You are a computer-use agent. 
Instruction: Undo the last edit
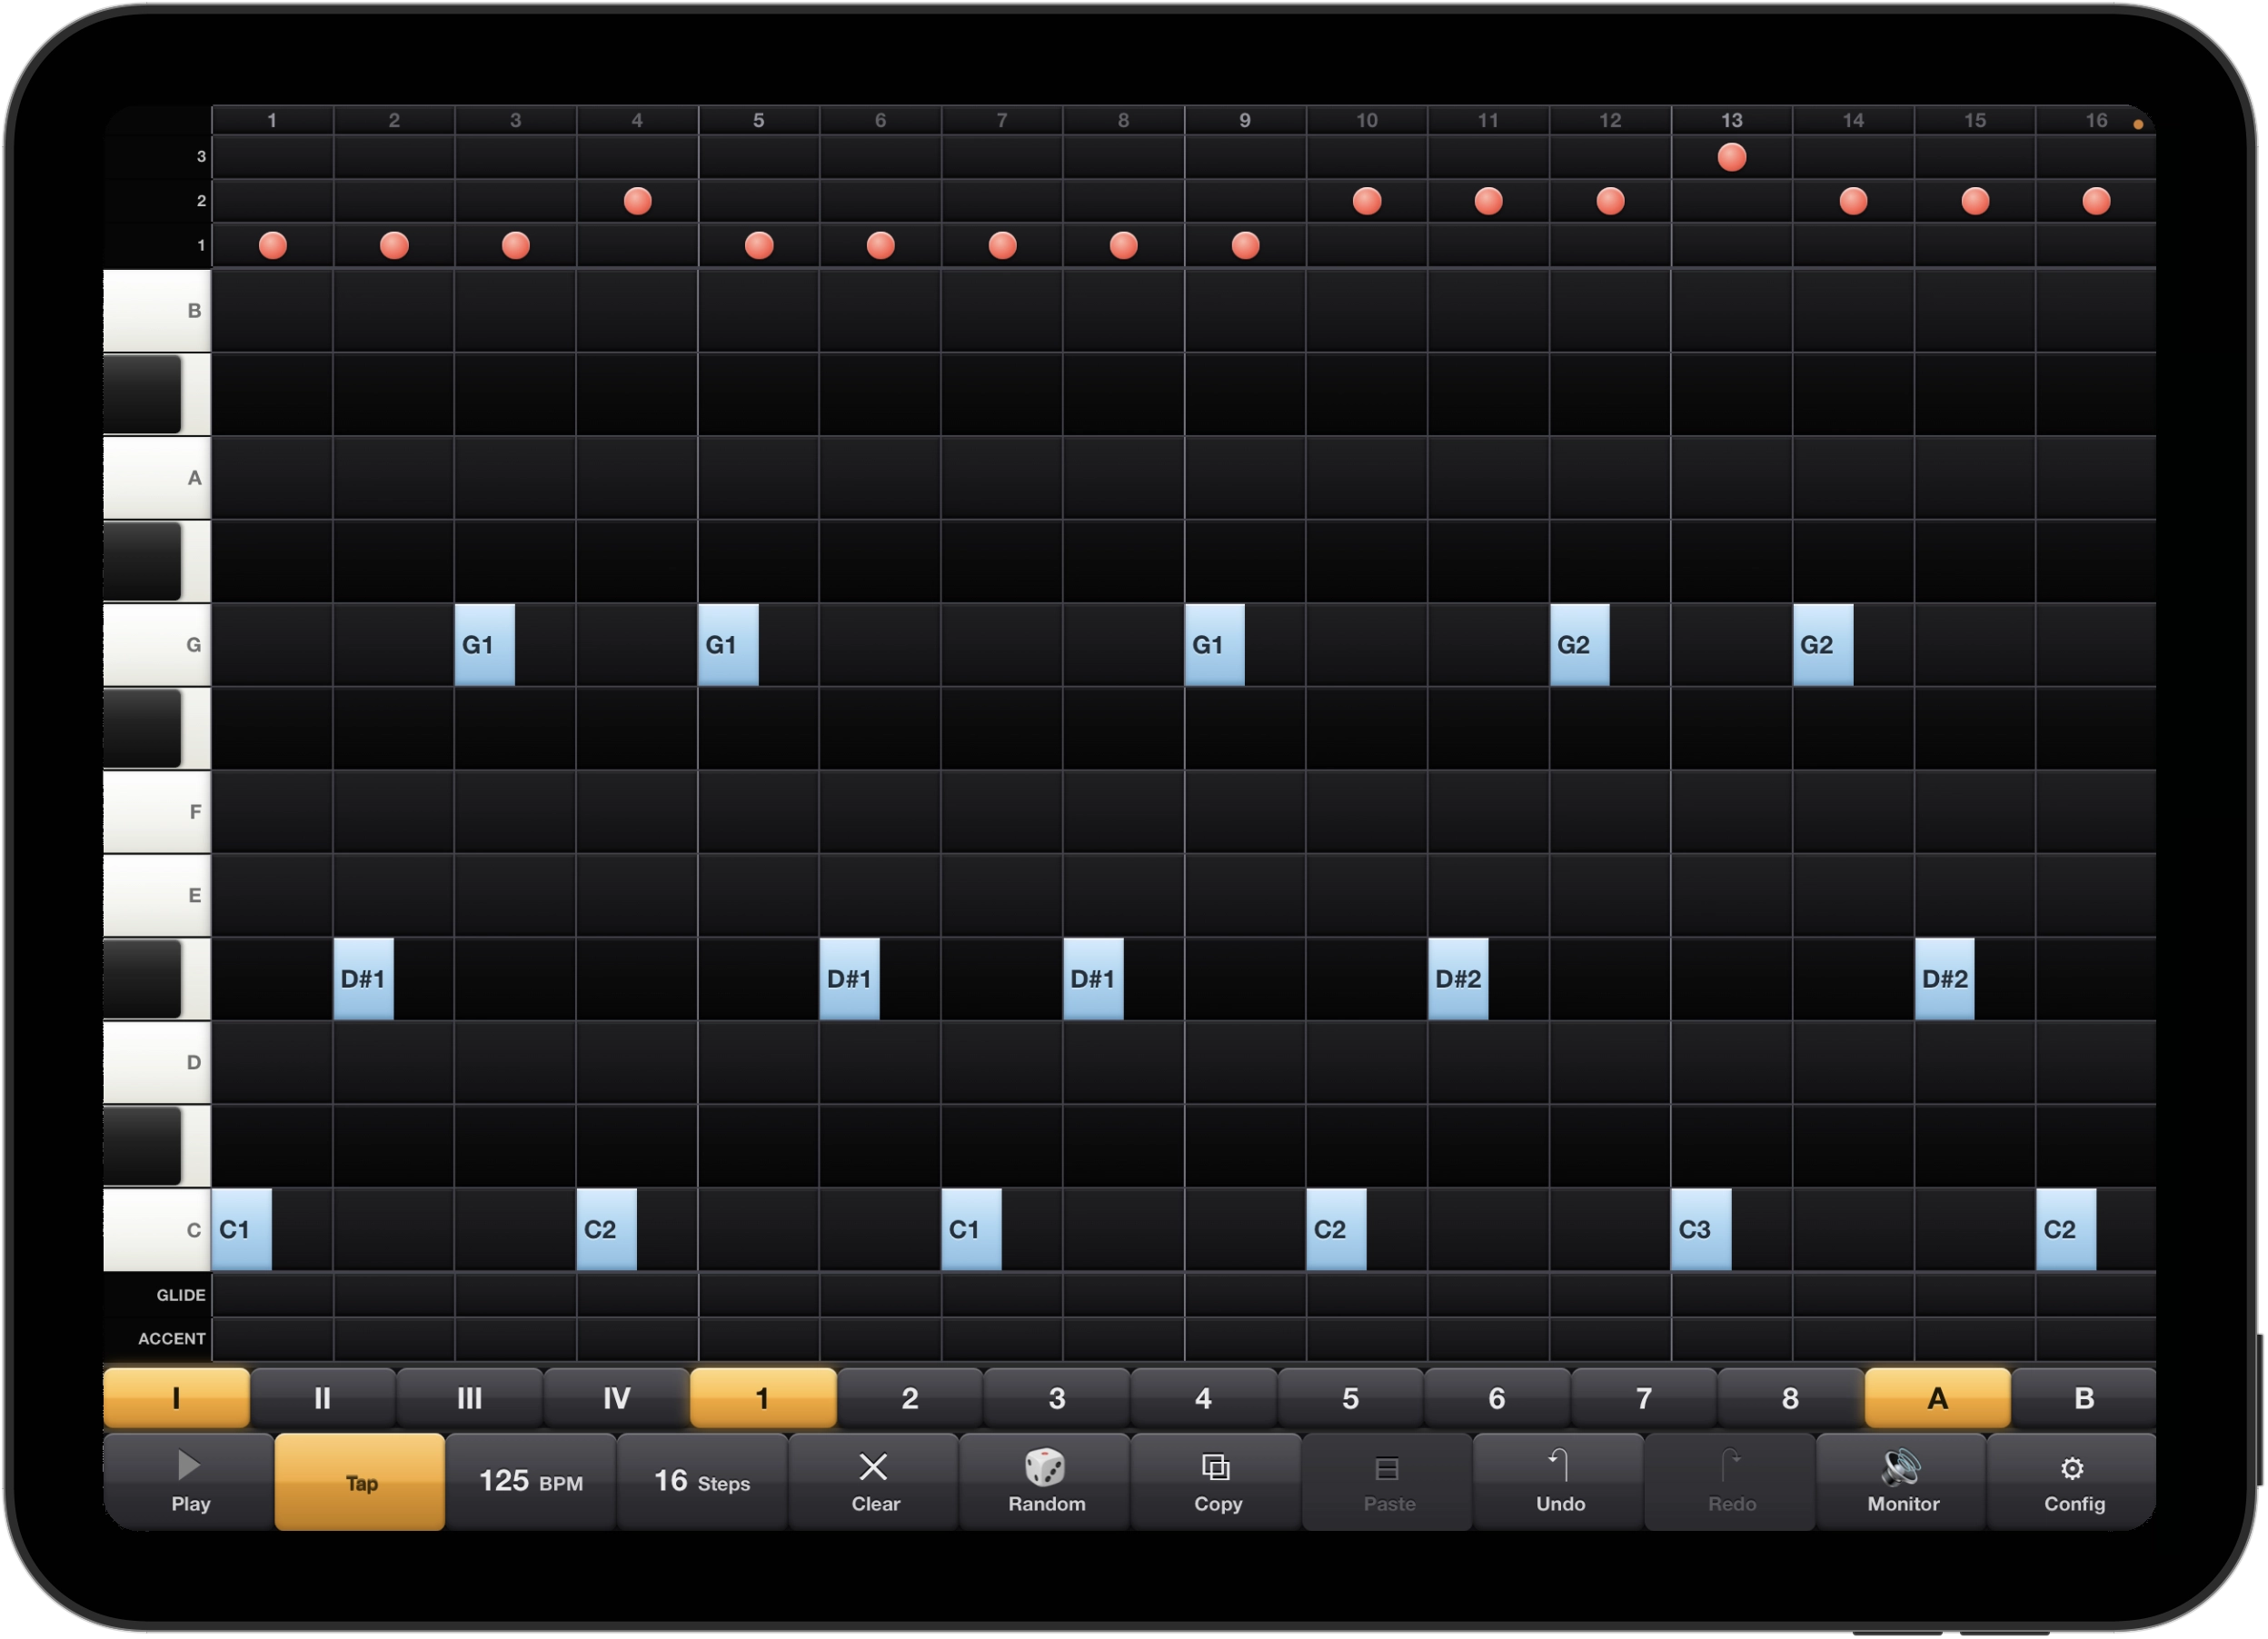click(1560, 1482)
